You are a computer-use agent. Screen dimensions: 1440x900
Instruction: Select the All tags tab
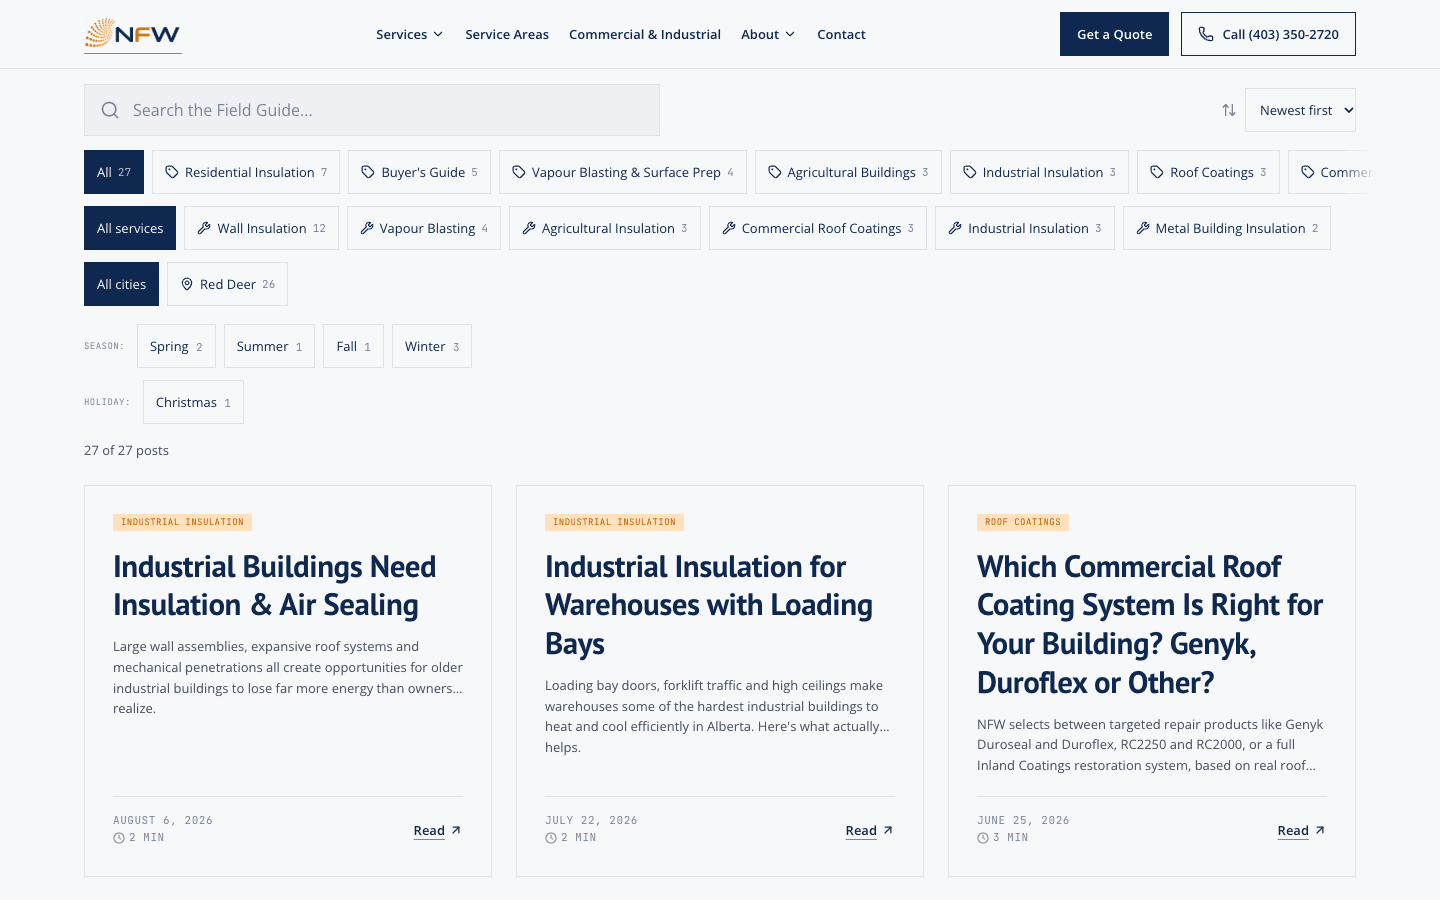(114, 172)
